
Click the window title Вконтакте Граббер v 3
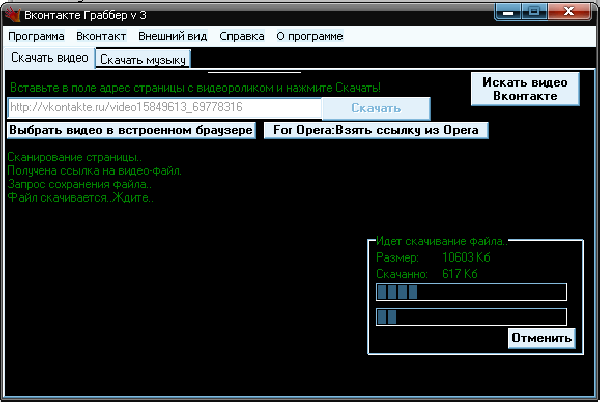85,15
